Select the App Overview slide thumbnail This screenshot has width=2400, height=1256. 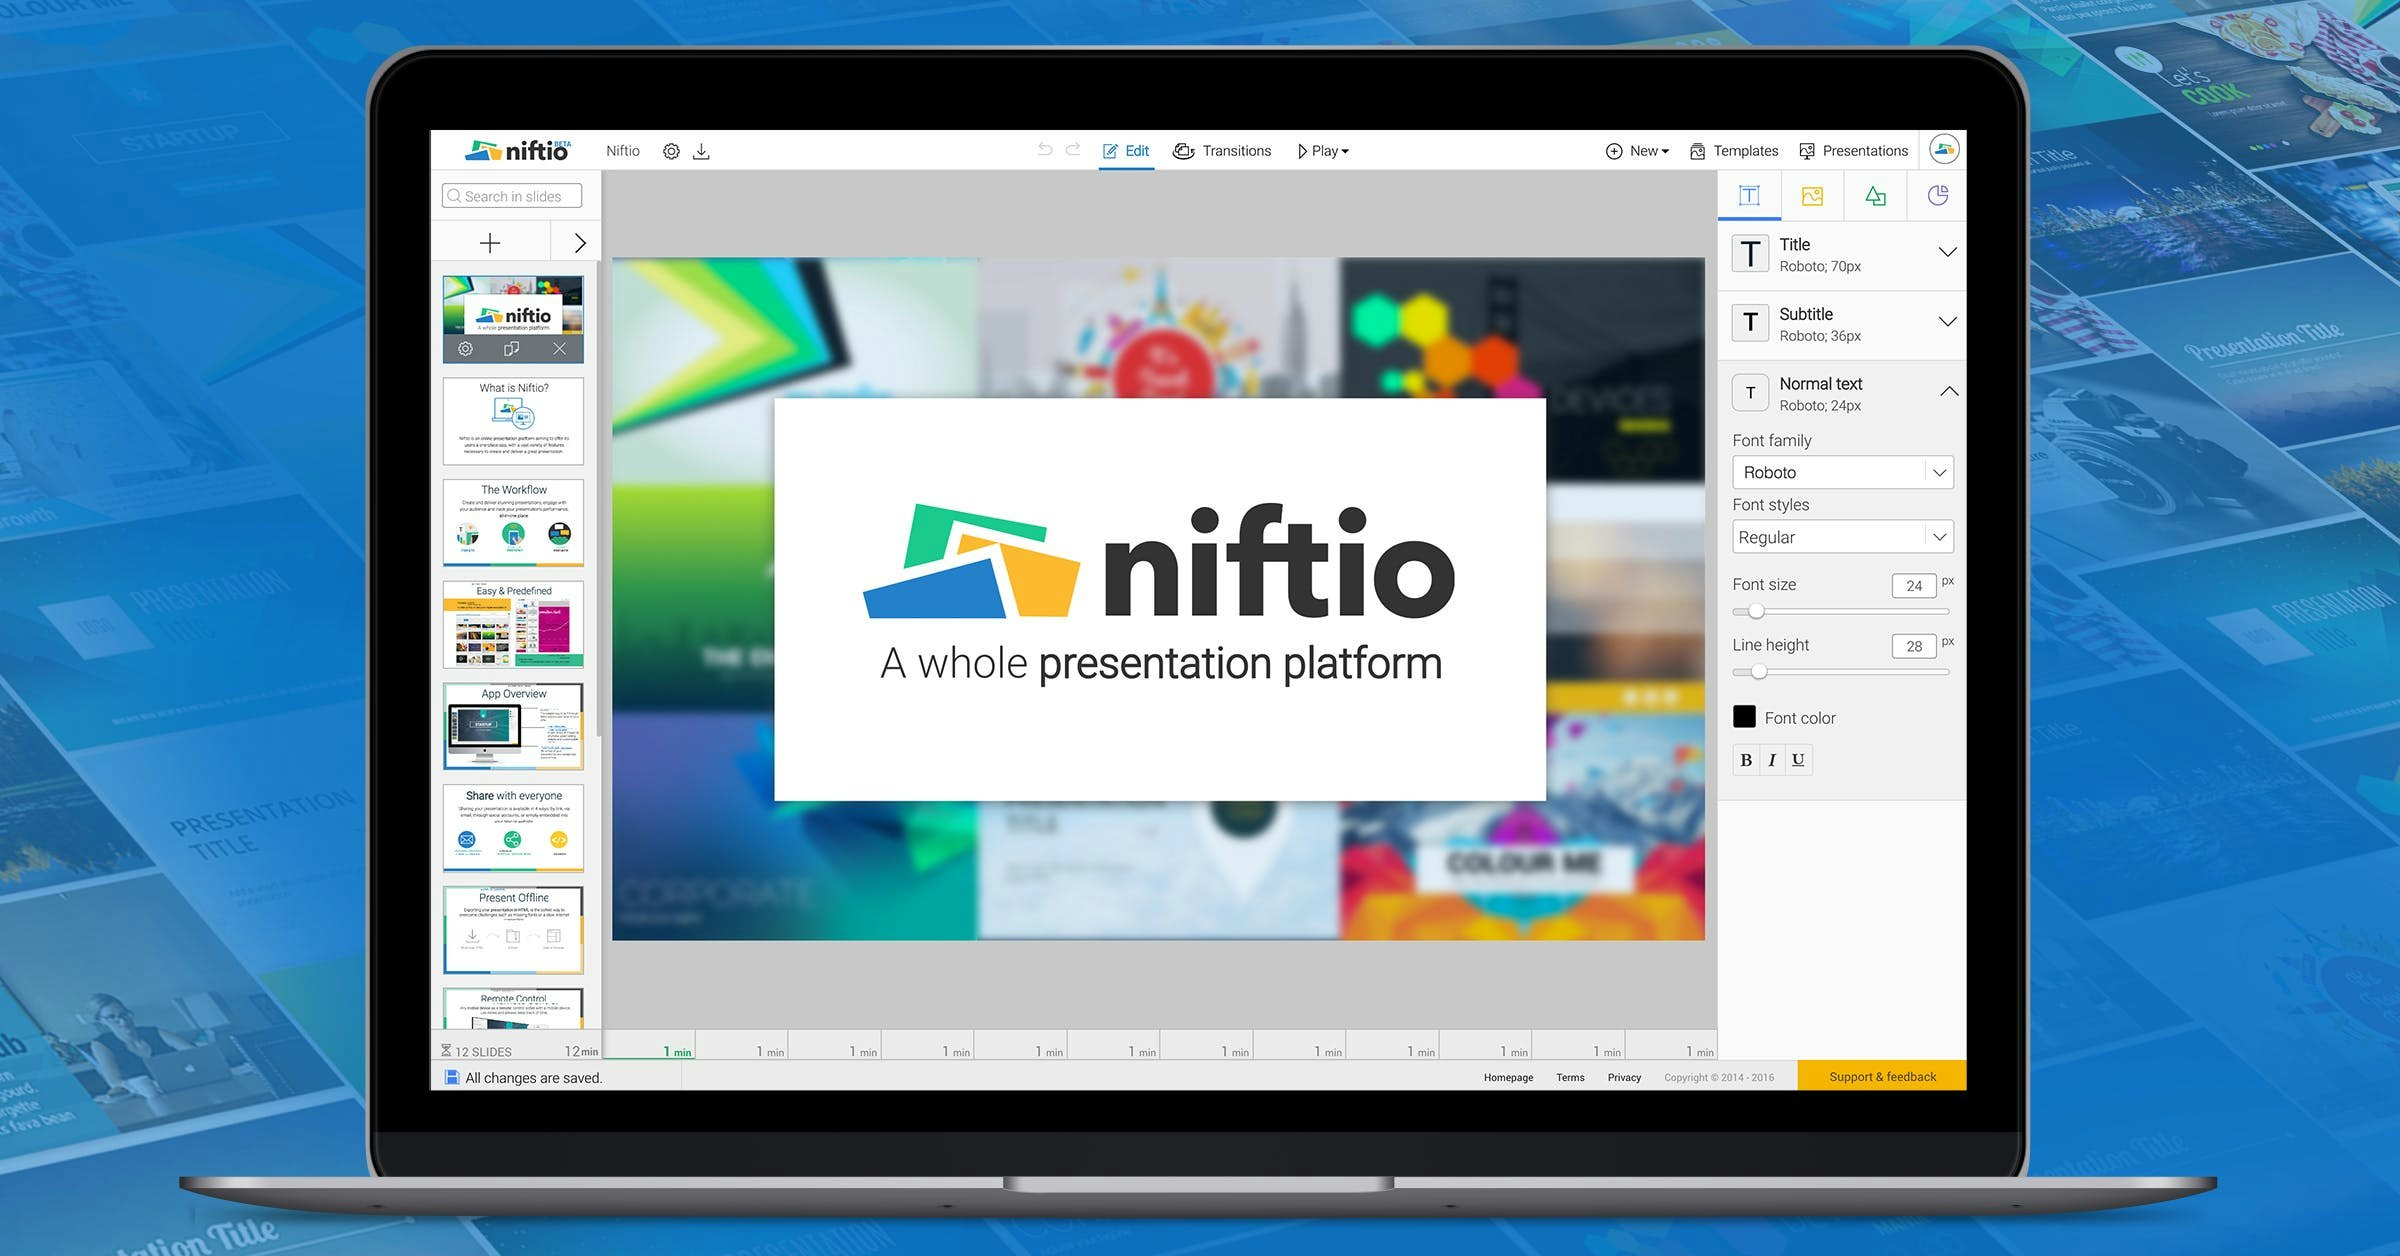point(513,726)
